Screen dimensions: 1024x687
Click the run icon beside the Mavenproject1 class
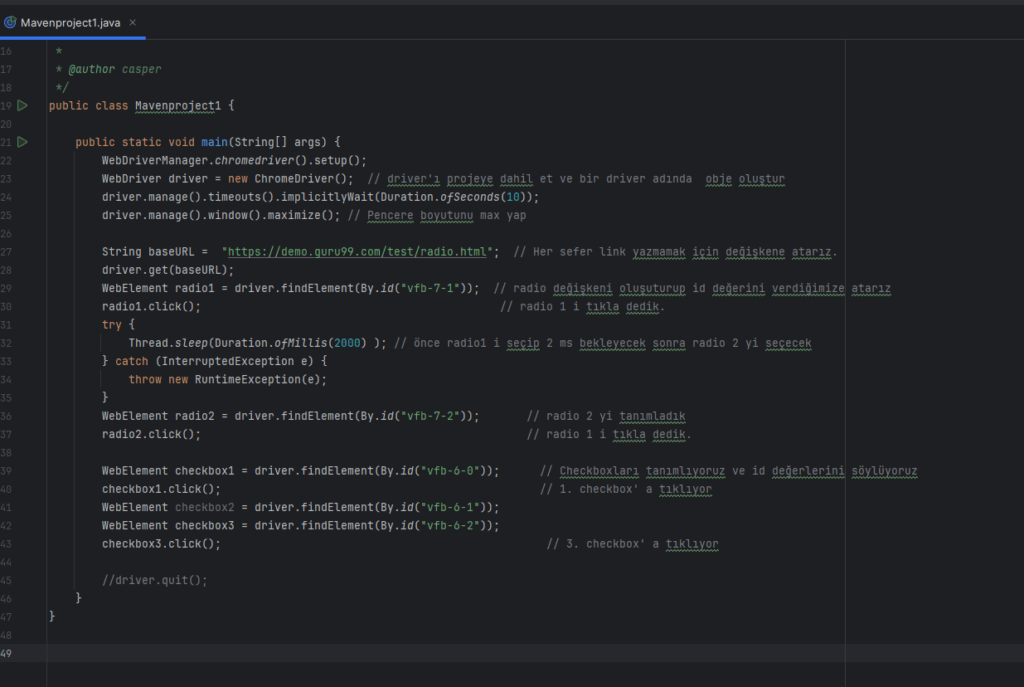click(22, 105)
